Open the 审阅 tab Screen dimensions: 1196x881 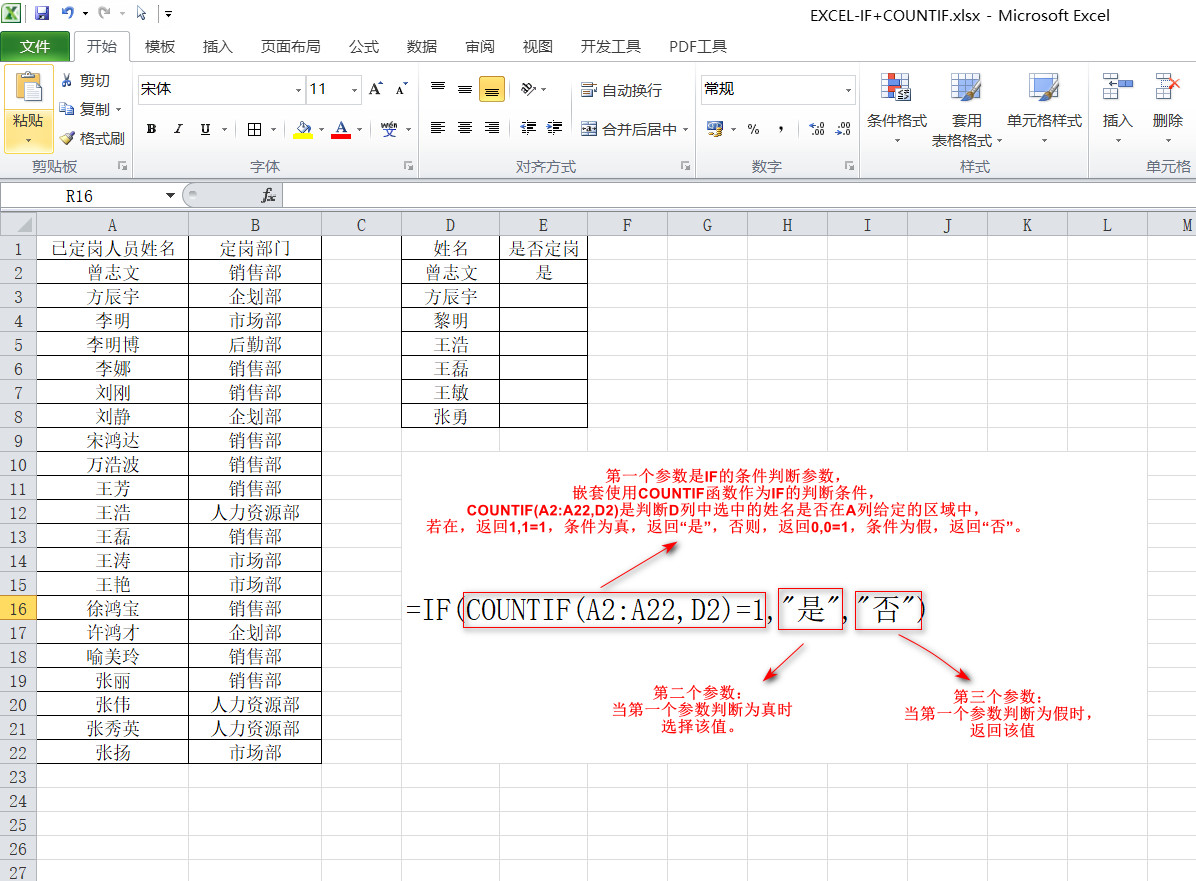480,47
